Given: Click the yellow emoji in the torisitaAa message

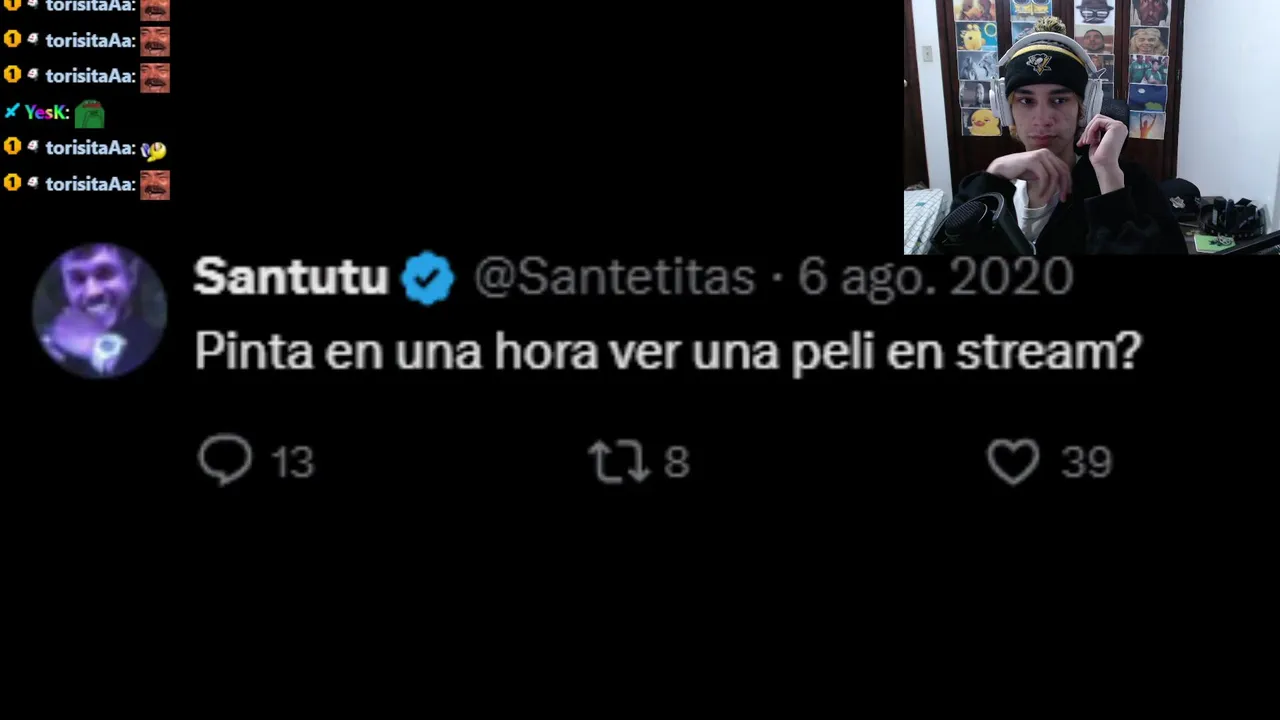Looking at the screenshot, I should pos(153,149).
